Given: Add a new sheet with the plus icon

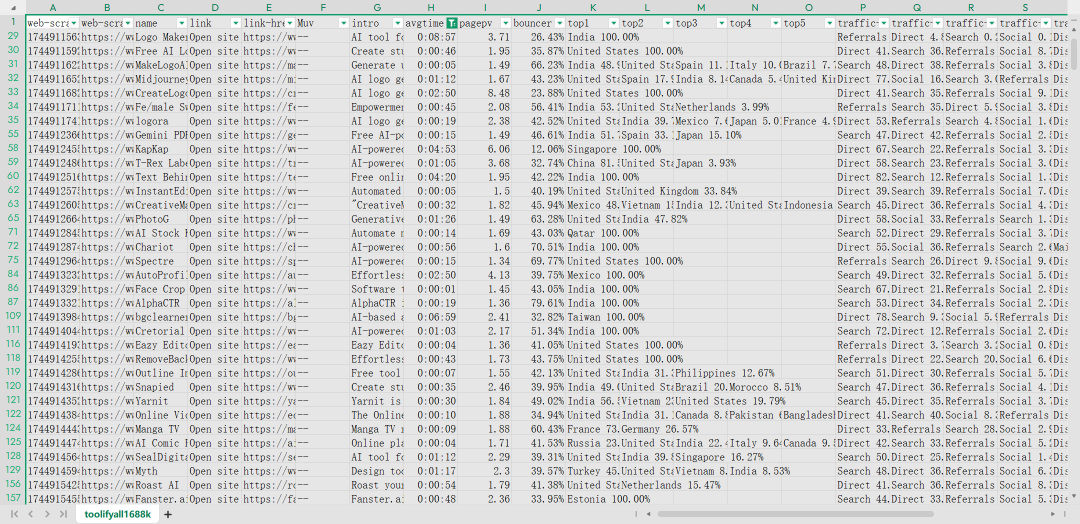Looking at the screenshot, I should point(167,514).
